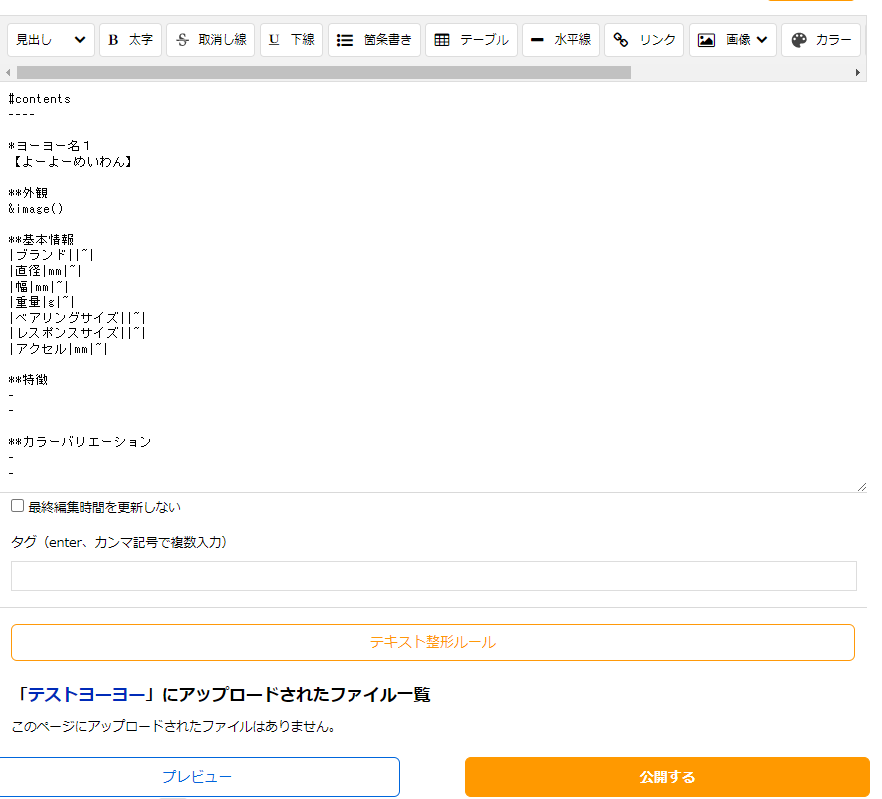Insert a horizontal rule with 水平線
This screenshot has width=882, height=799.
point(561,40)
